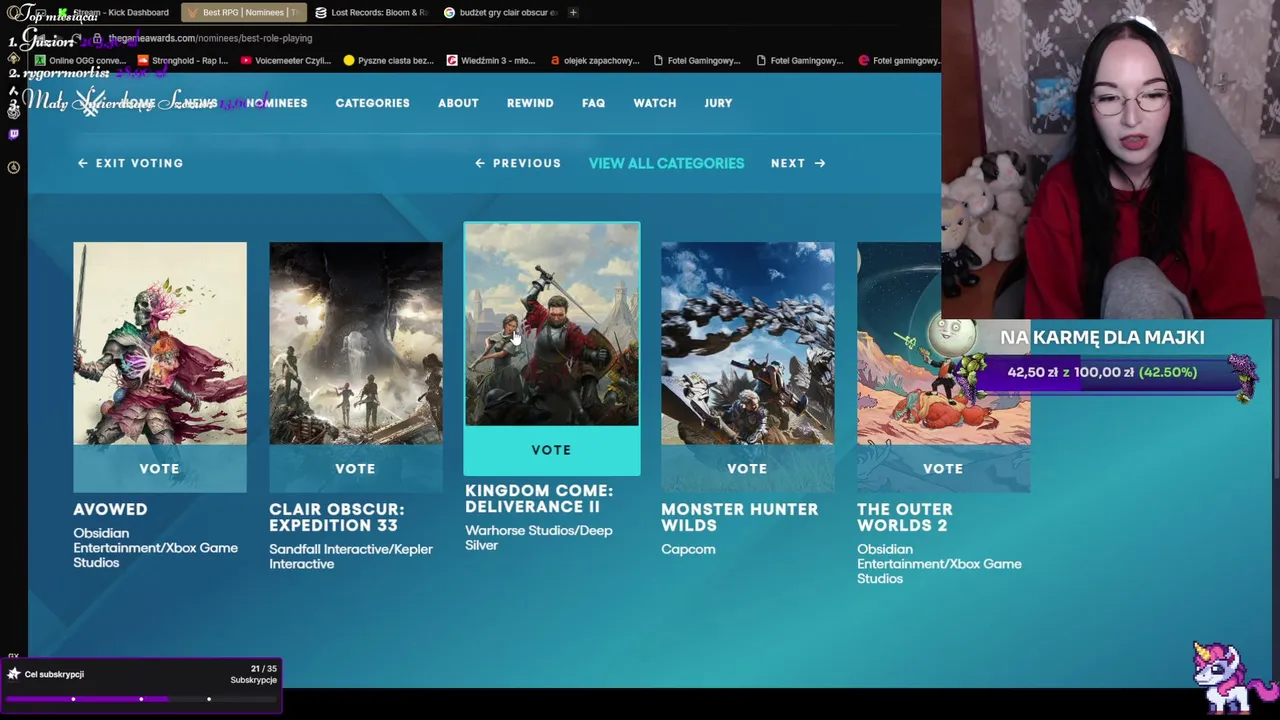The image size is (1280, 720).
Task: Click the arrow icon beside NEXT
Action: [x=819, y=163]
